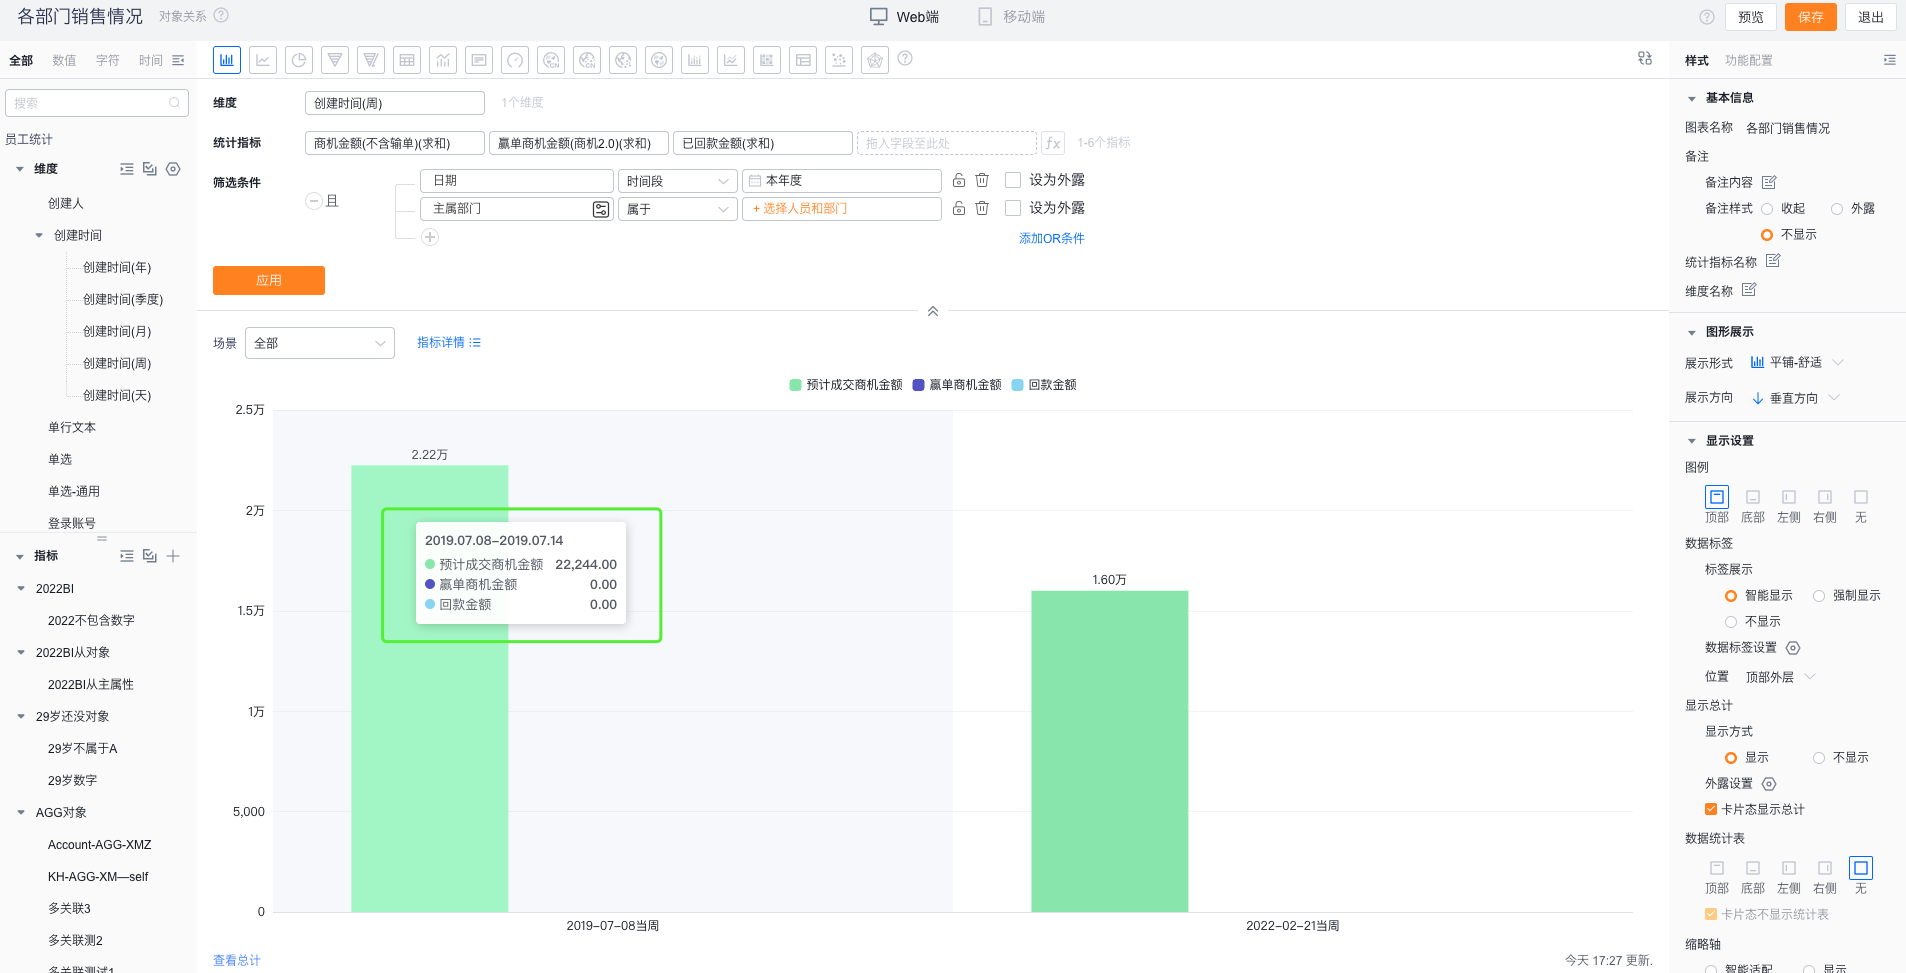Click the 预览 preview button
Image resolution: width=1906 pixels, height=973 pixels.
tap(1751, 17)
